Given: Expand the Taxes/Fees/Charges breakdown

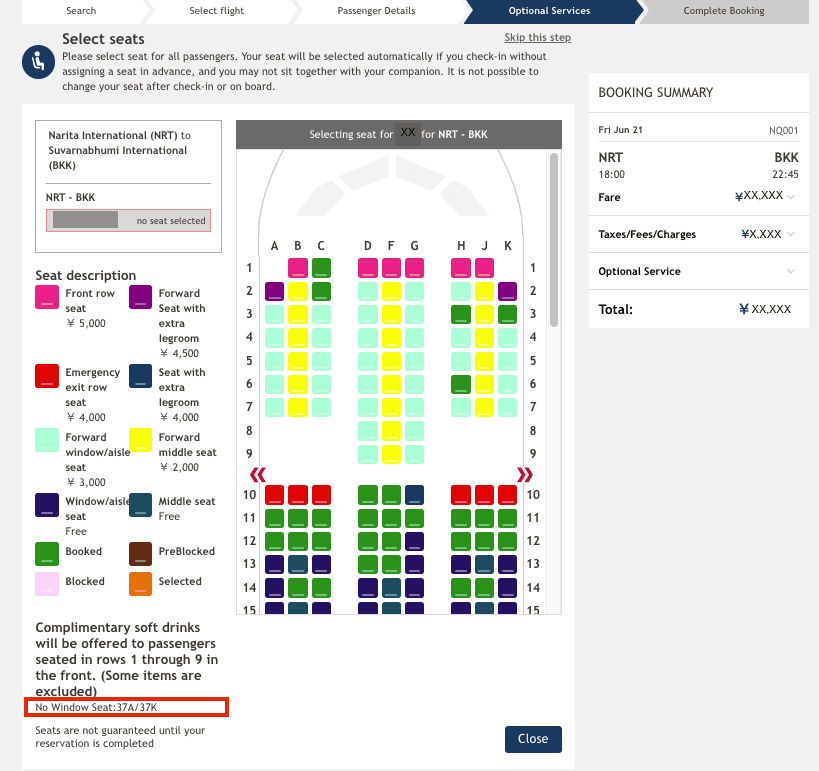Looking at the screenshot, I should [x=788, y=234].
